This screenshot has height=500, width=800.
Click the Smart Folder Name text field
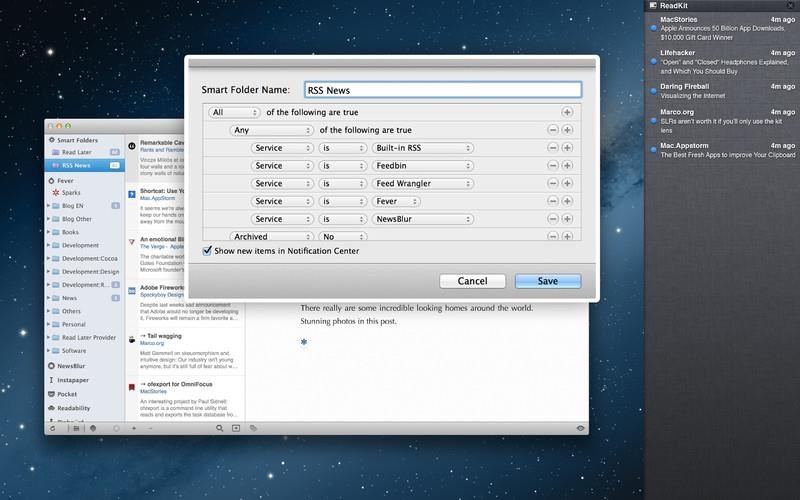point(443,90)
